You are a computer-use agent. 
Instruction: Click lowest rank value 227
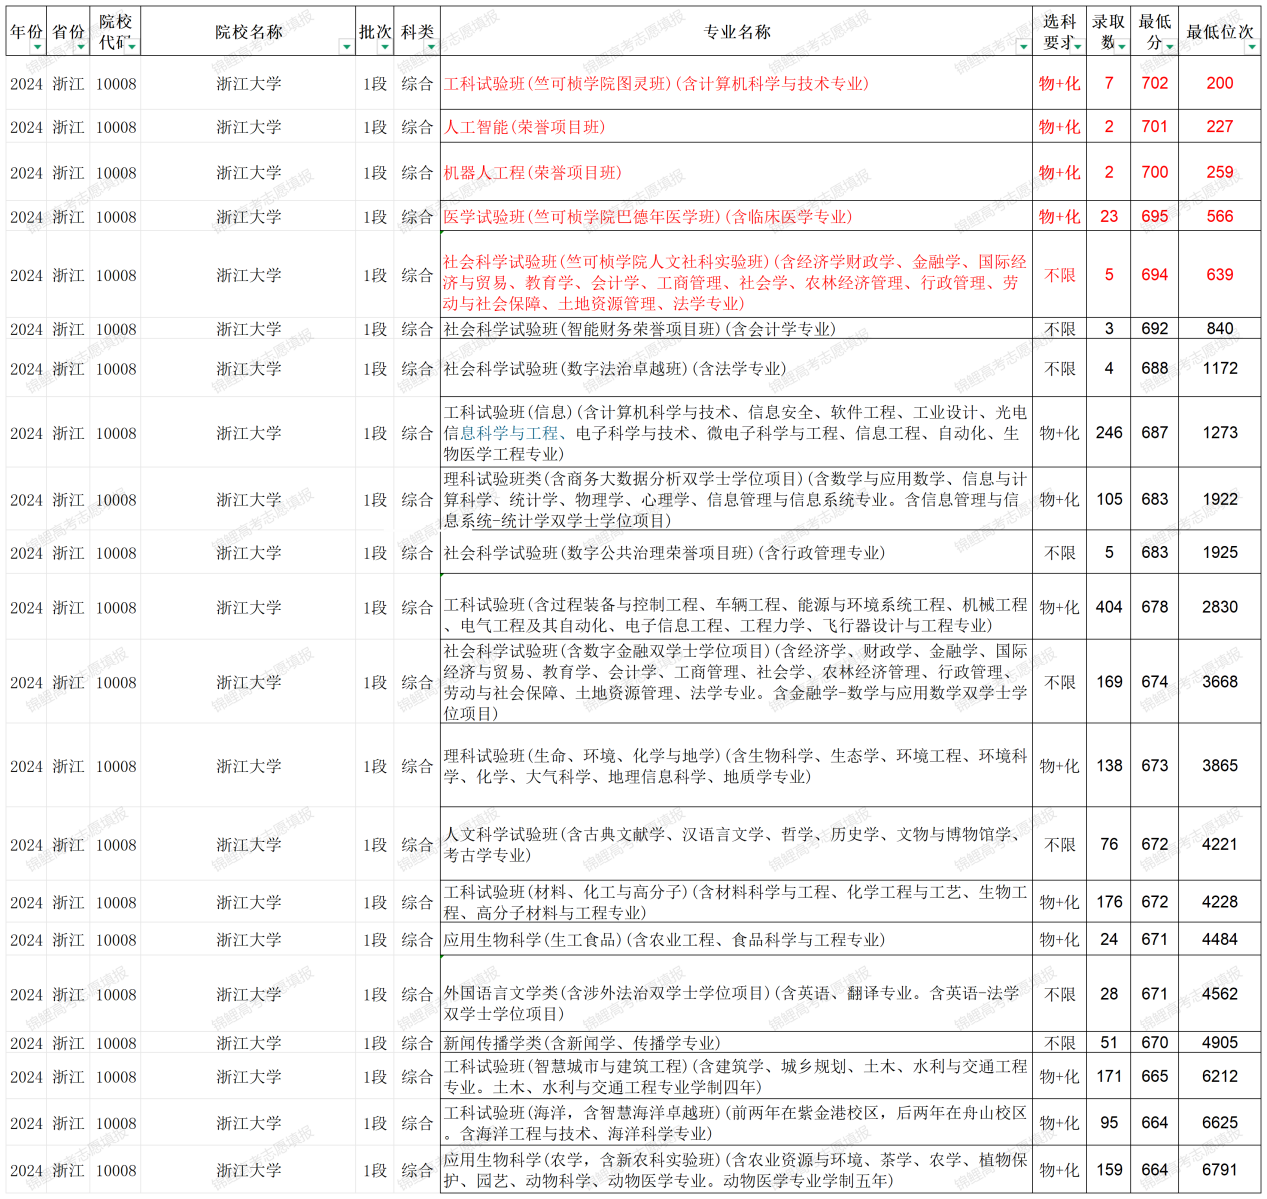1220,127
